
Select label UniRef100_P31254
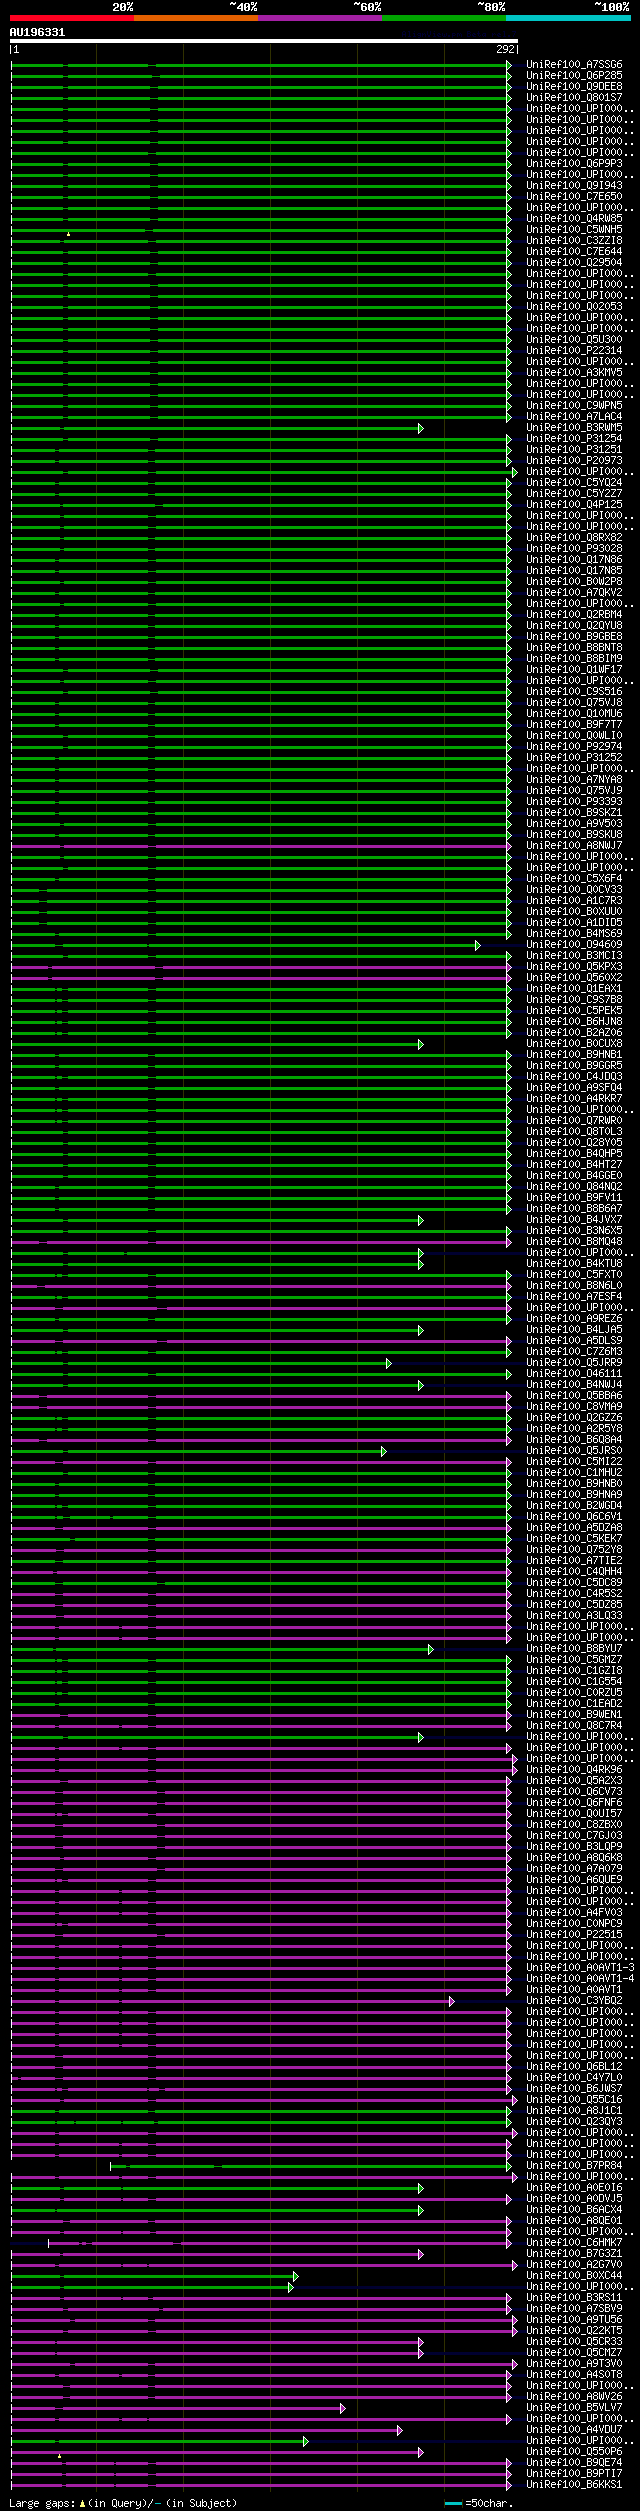(x=574, y=439)
